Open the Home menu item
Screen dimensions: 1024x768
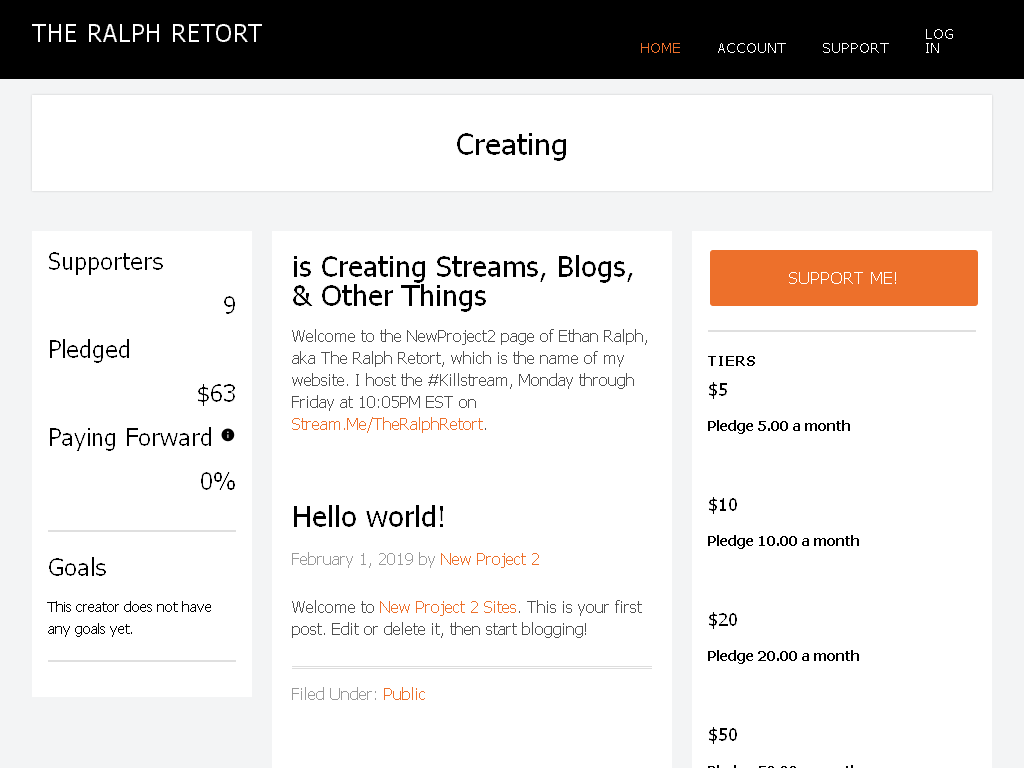coord(660,48)
